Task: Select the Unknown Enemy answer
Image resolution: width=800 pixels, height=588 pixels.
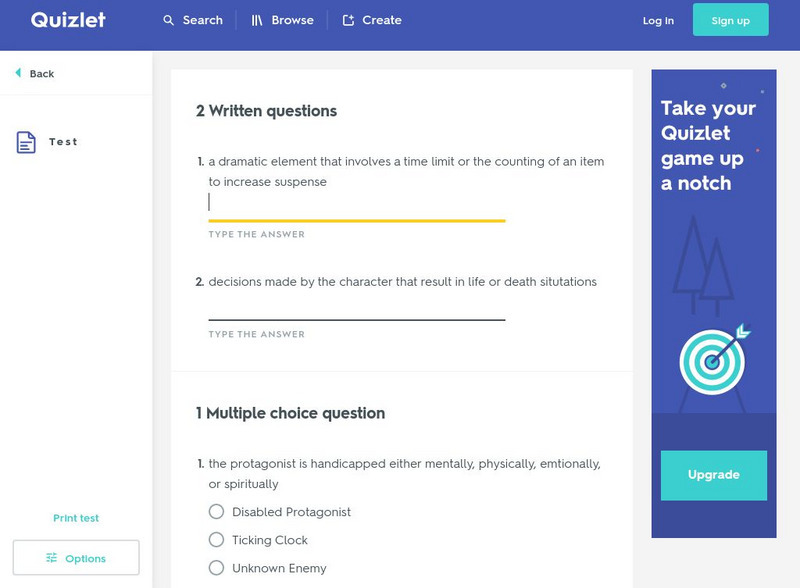Action: (x=216, y=567)
